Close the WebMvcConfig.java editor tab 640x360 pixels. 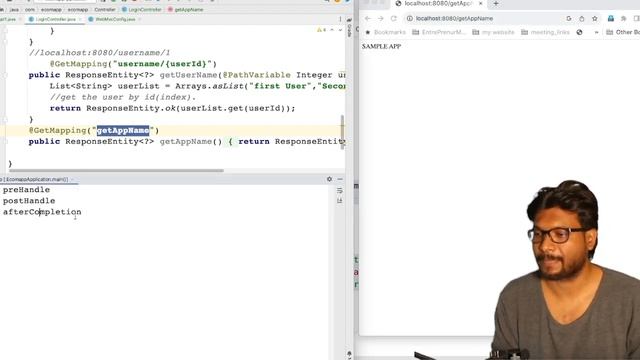click(140, 19)
